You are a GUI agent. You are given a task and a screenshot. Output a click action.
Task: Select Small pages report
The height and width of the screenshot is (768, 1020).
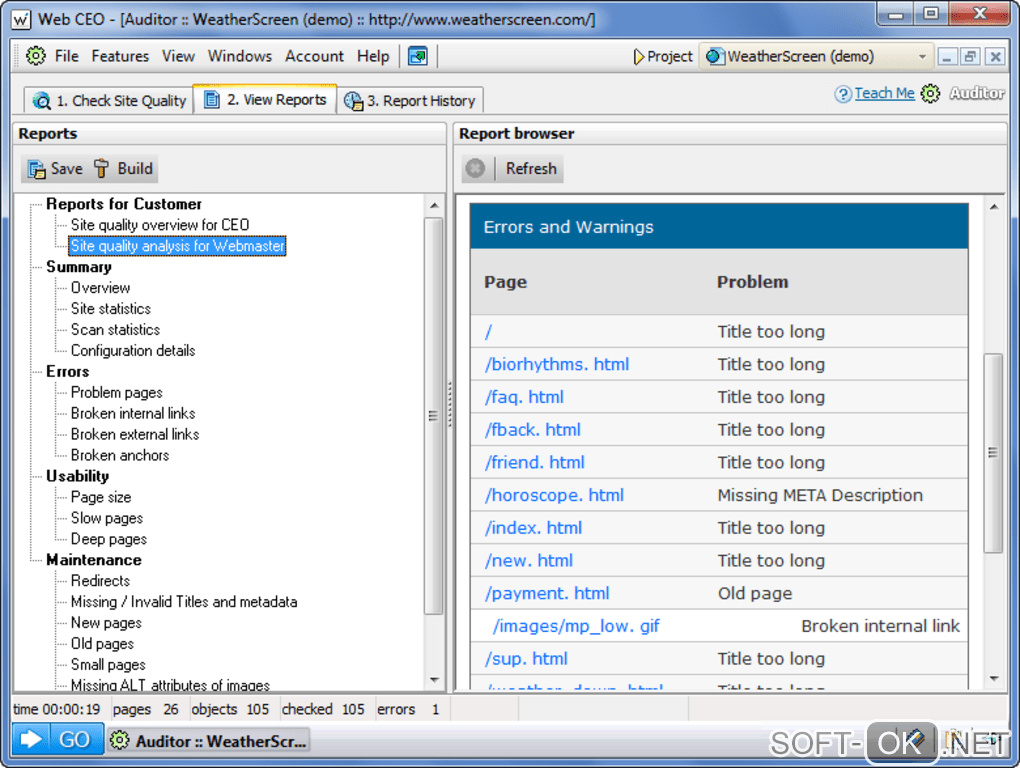pyautogui.click(x=108, y=665)
